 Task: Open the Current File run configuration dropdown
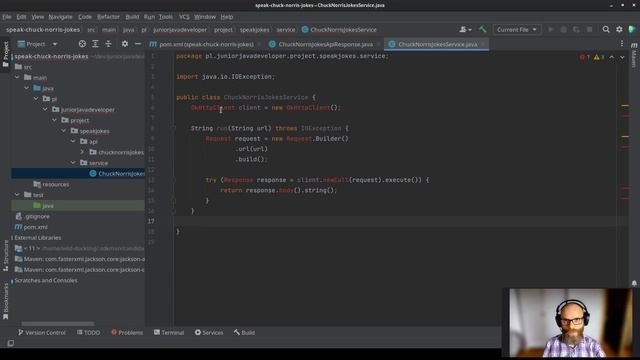[x=517, y=29]
